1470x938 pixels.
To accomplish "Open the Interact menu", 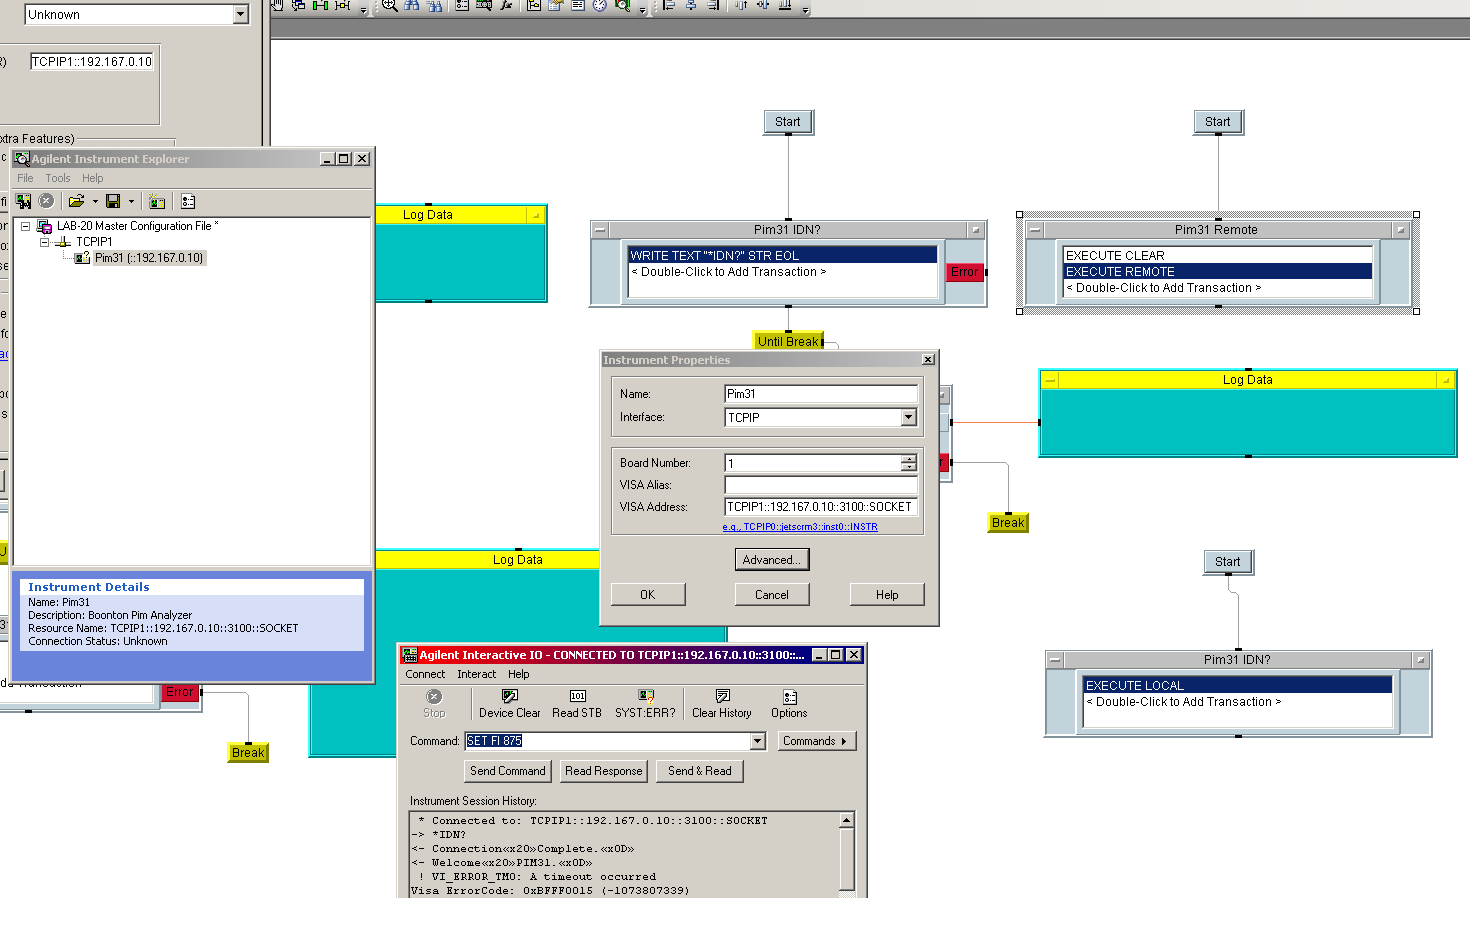I will 476,674.
